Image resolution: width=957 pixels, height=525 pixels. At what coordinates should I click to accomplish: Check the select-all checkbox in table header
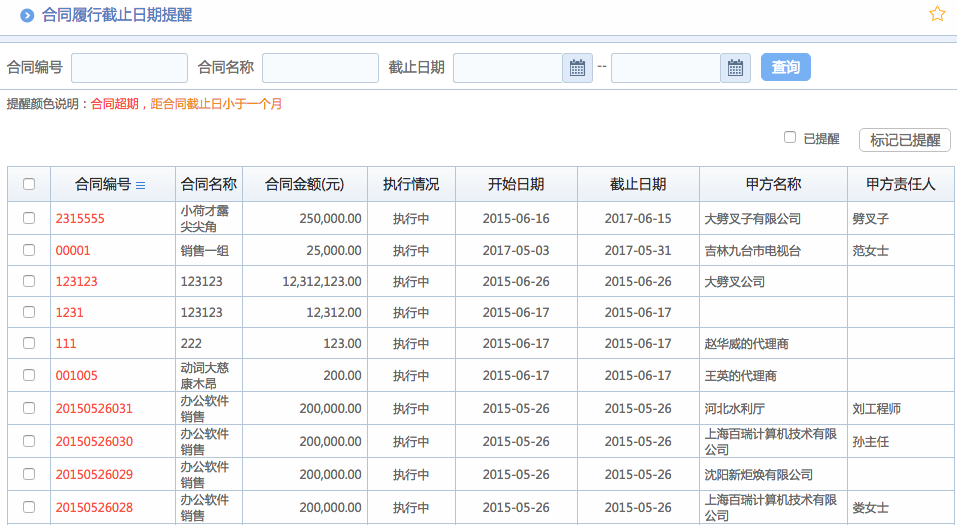pos(29,184)
